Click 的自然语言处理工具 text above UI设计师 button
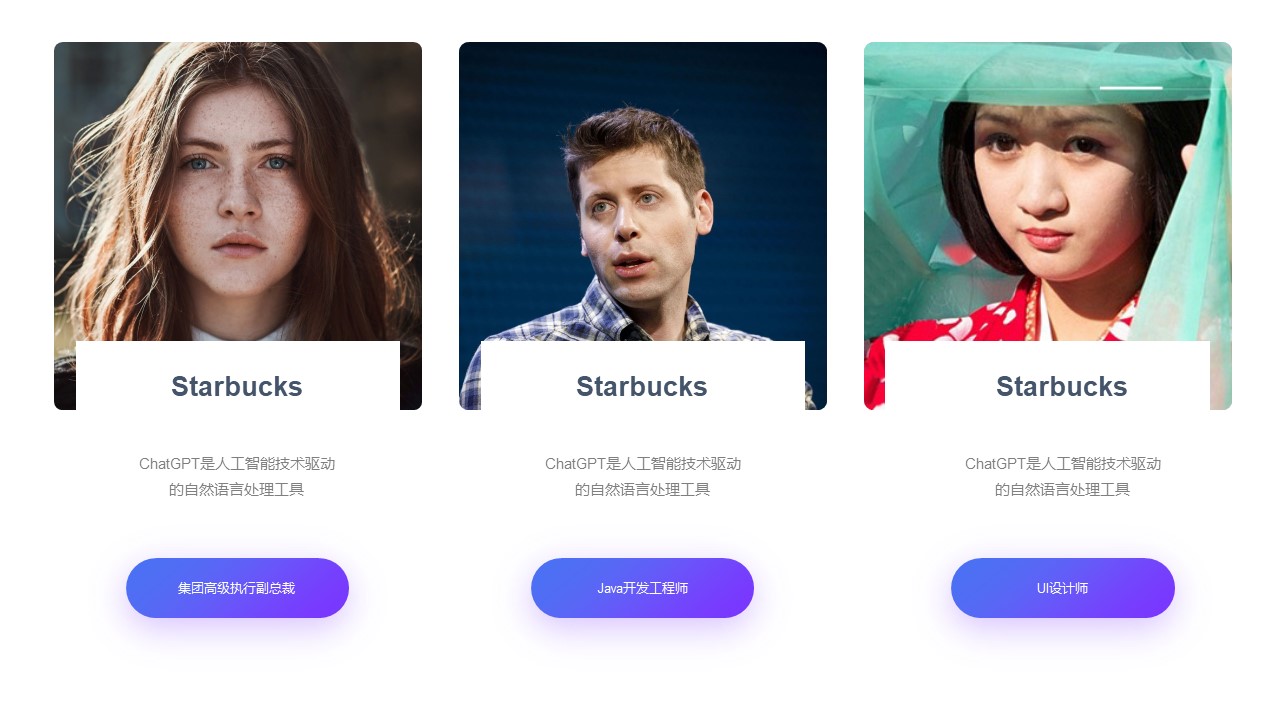 (x=1063, y=490)
